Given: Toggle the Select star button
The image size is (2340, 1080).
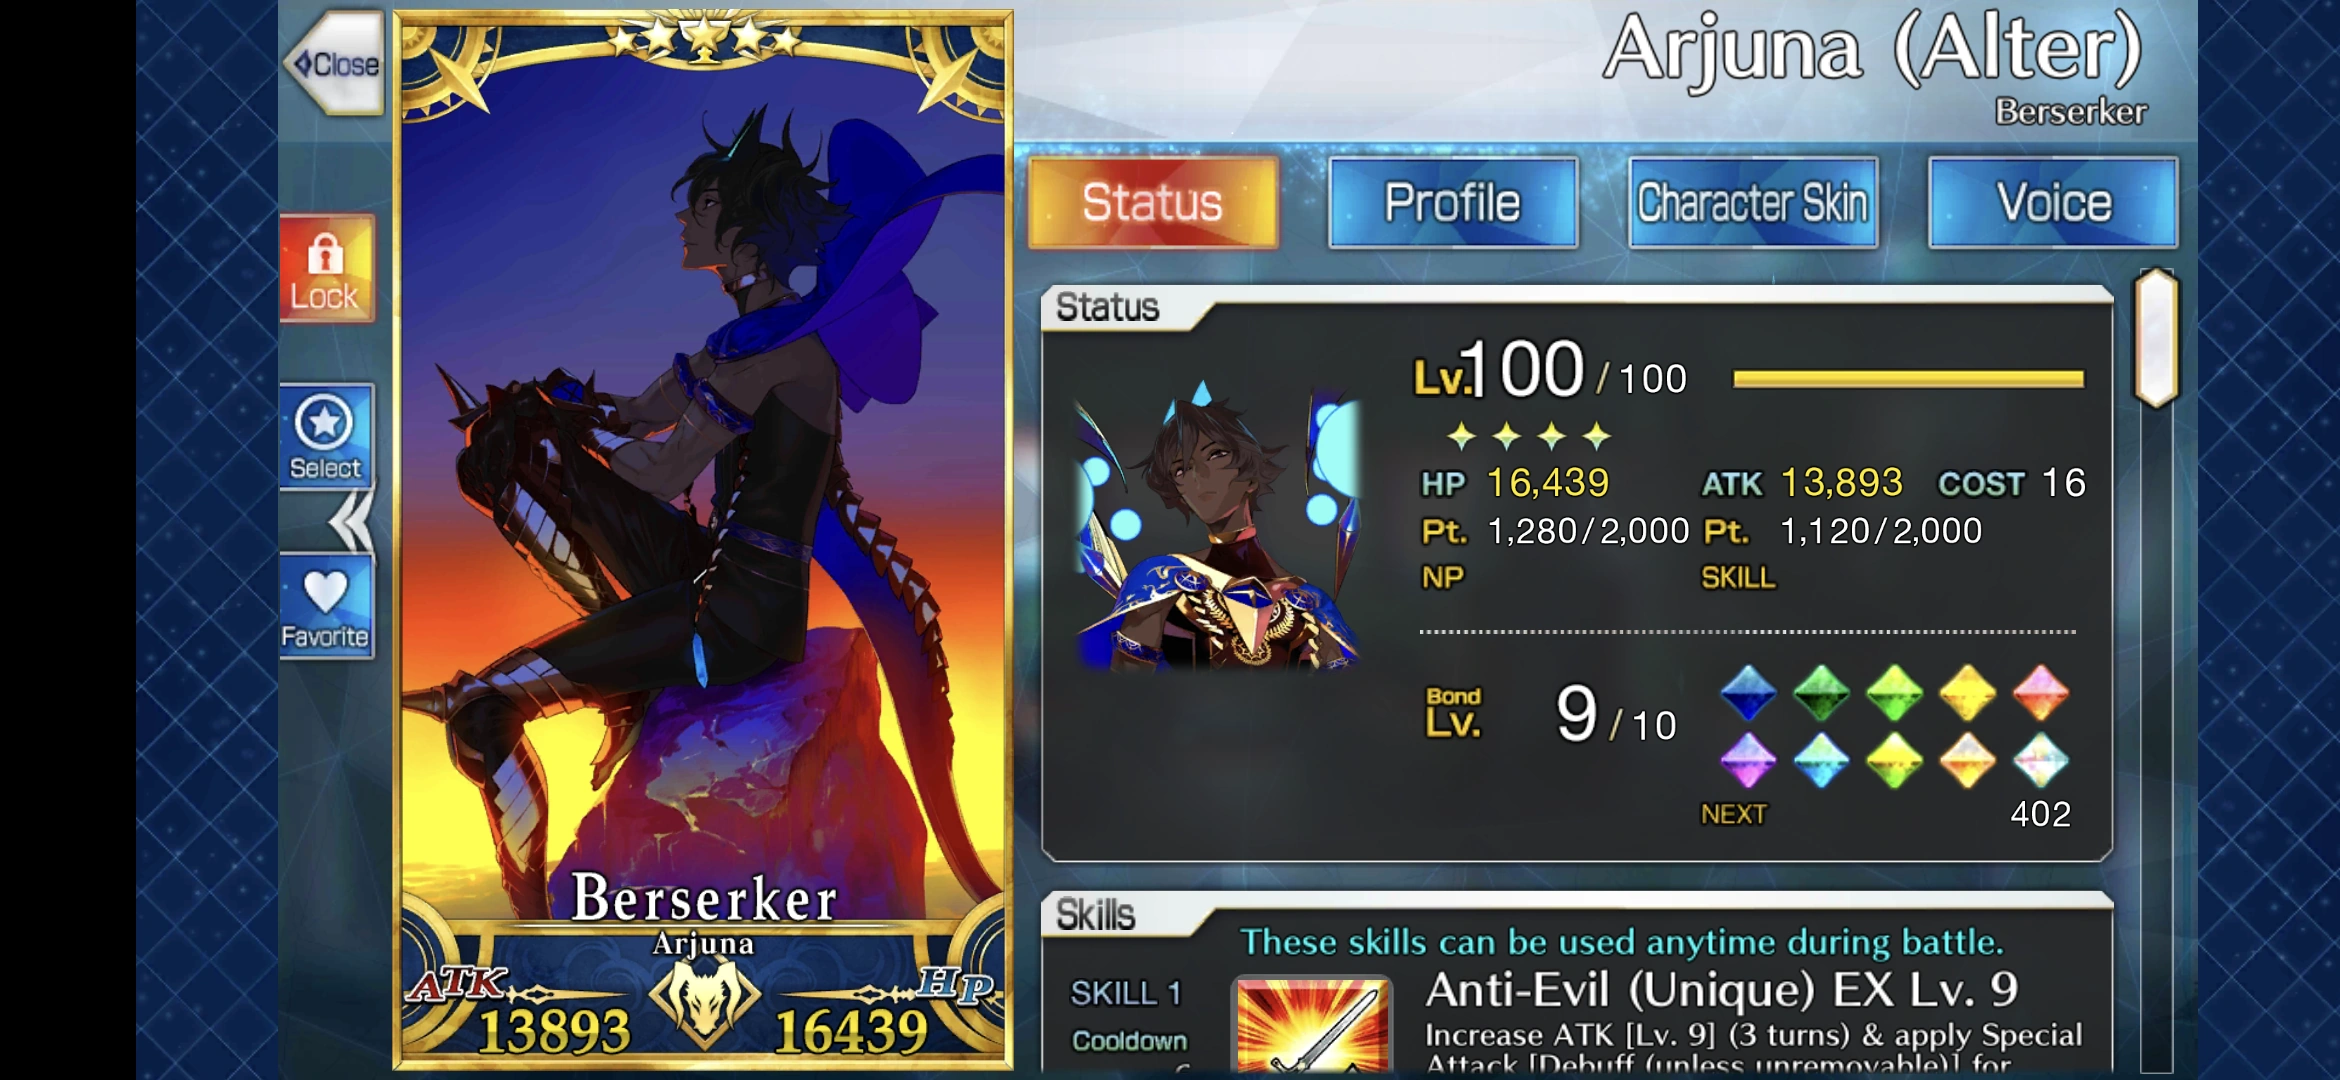Looking at the screenshot, I should pos(326,436).
